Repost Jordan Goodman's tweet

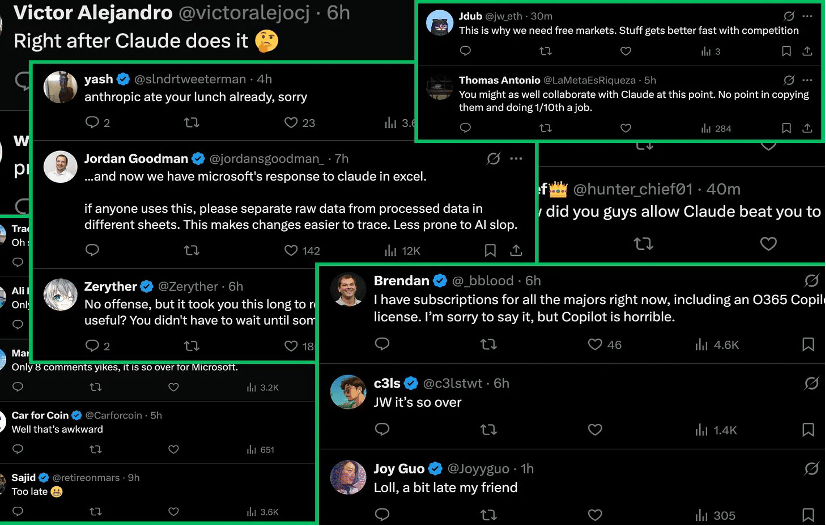click(192, 251)
